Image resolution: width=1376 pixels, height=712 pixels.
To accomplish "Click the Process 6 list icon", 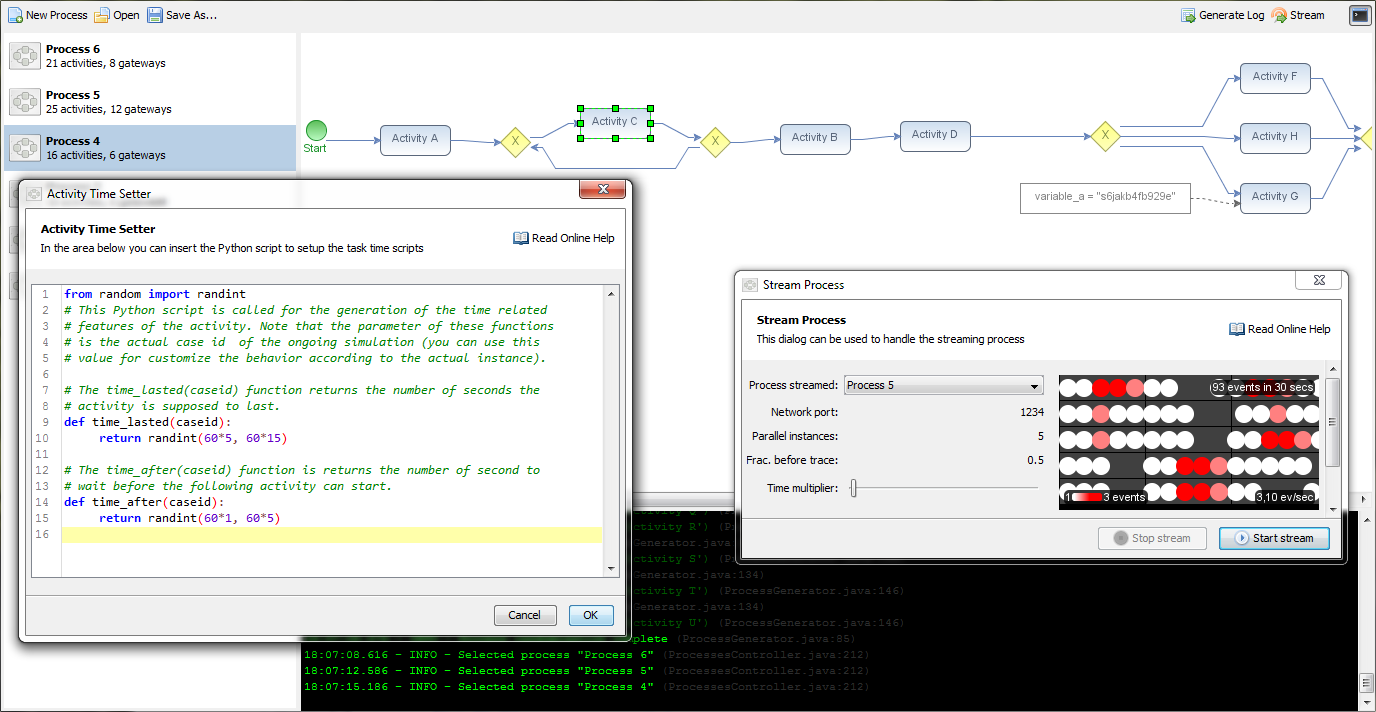I will click(24, 56).
